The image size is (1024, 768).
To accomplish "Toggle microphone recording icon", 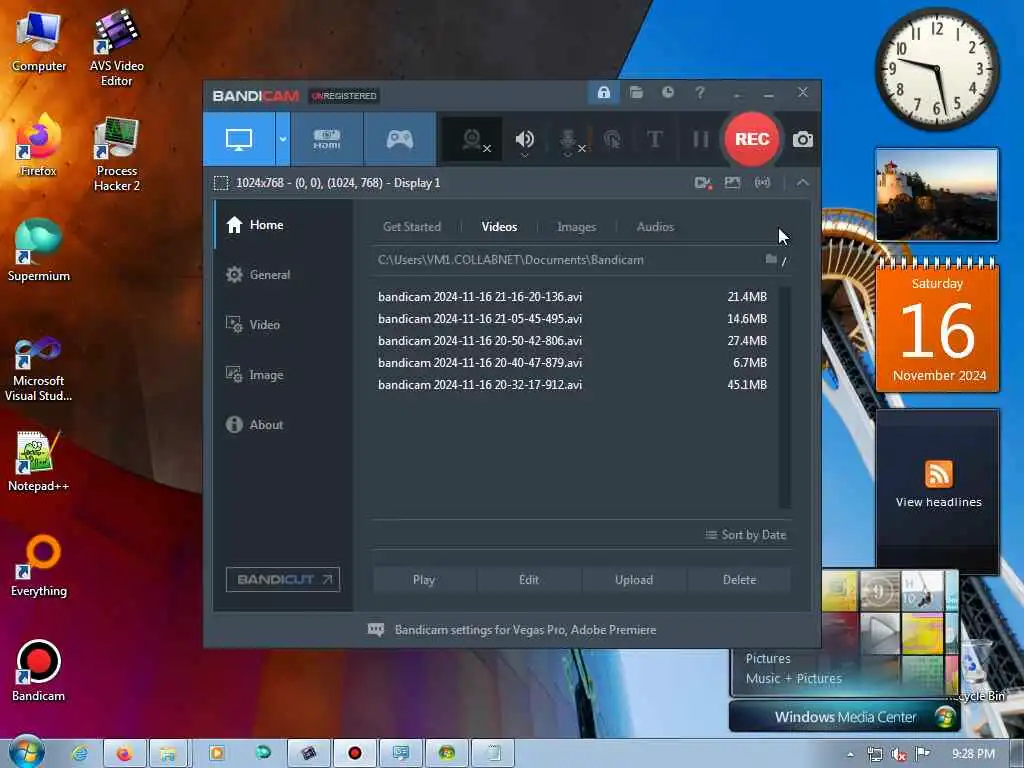I will click(569, 140).
